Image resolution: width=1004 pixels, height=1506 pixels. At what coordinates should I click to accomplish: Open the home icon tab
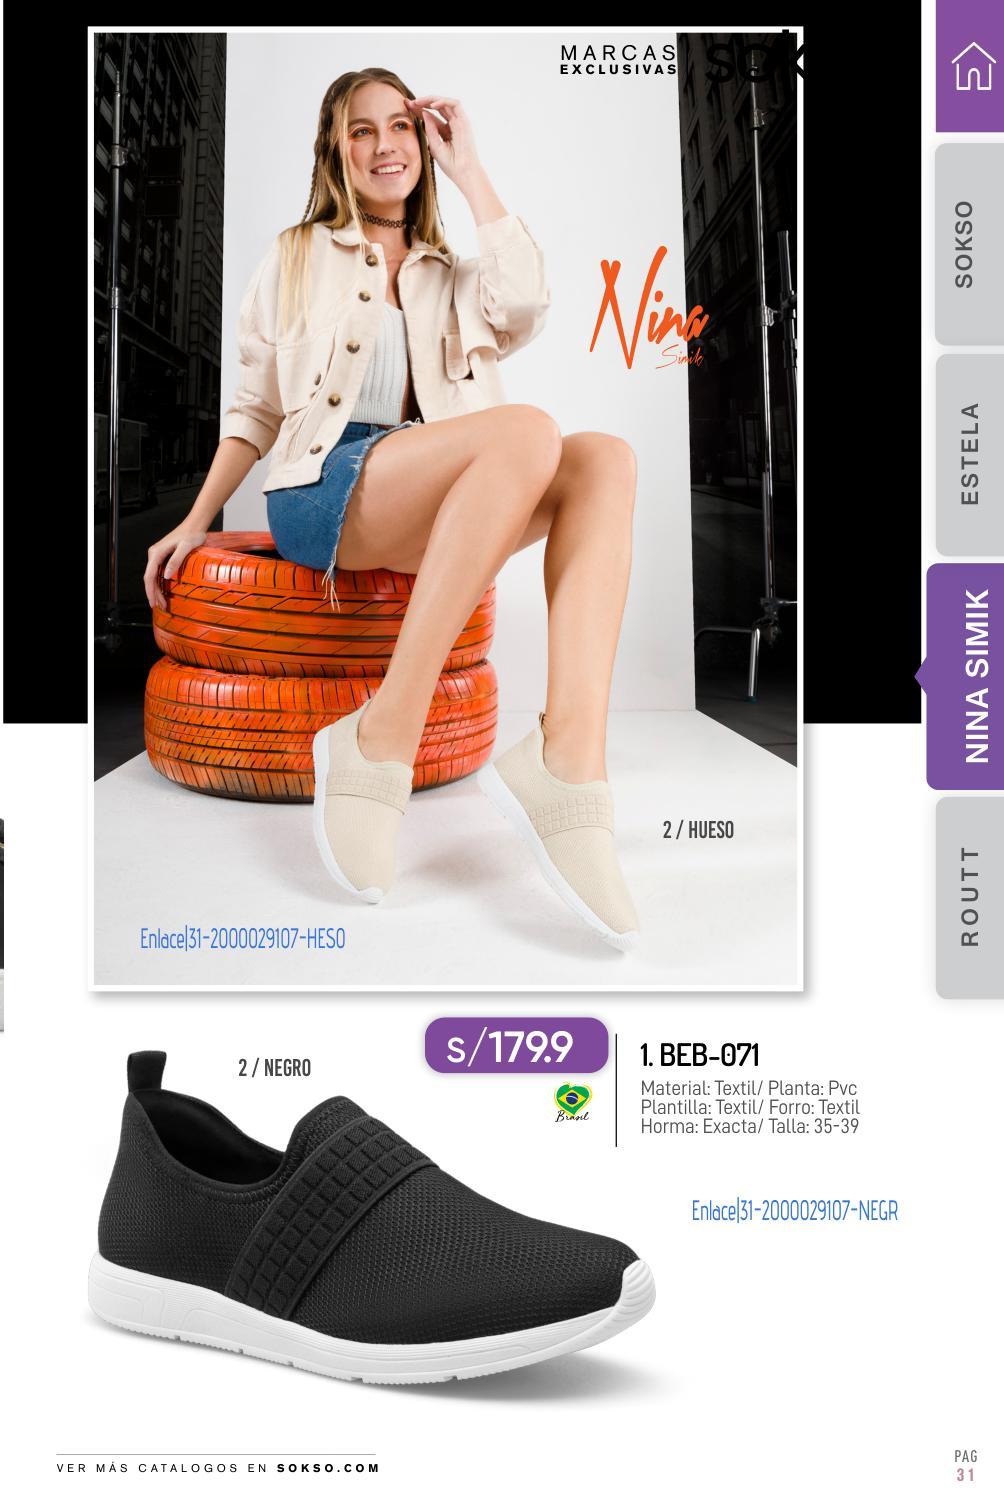click(x=970, y=66)
